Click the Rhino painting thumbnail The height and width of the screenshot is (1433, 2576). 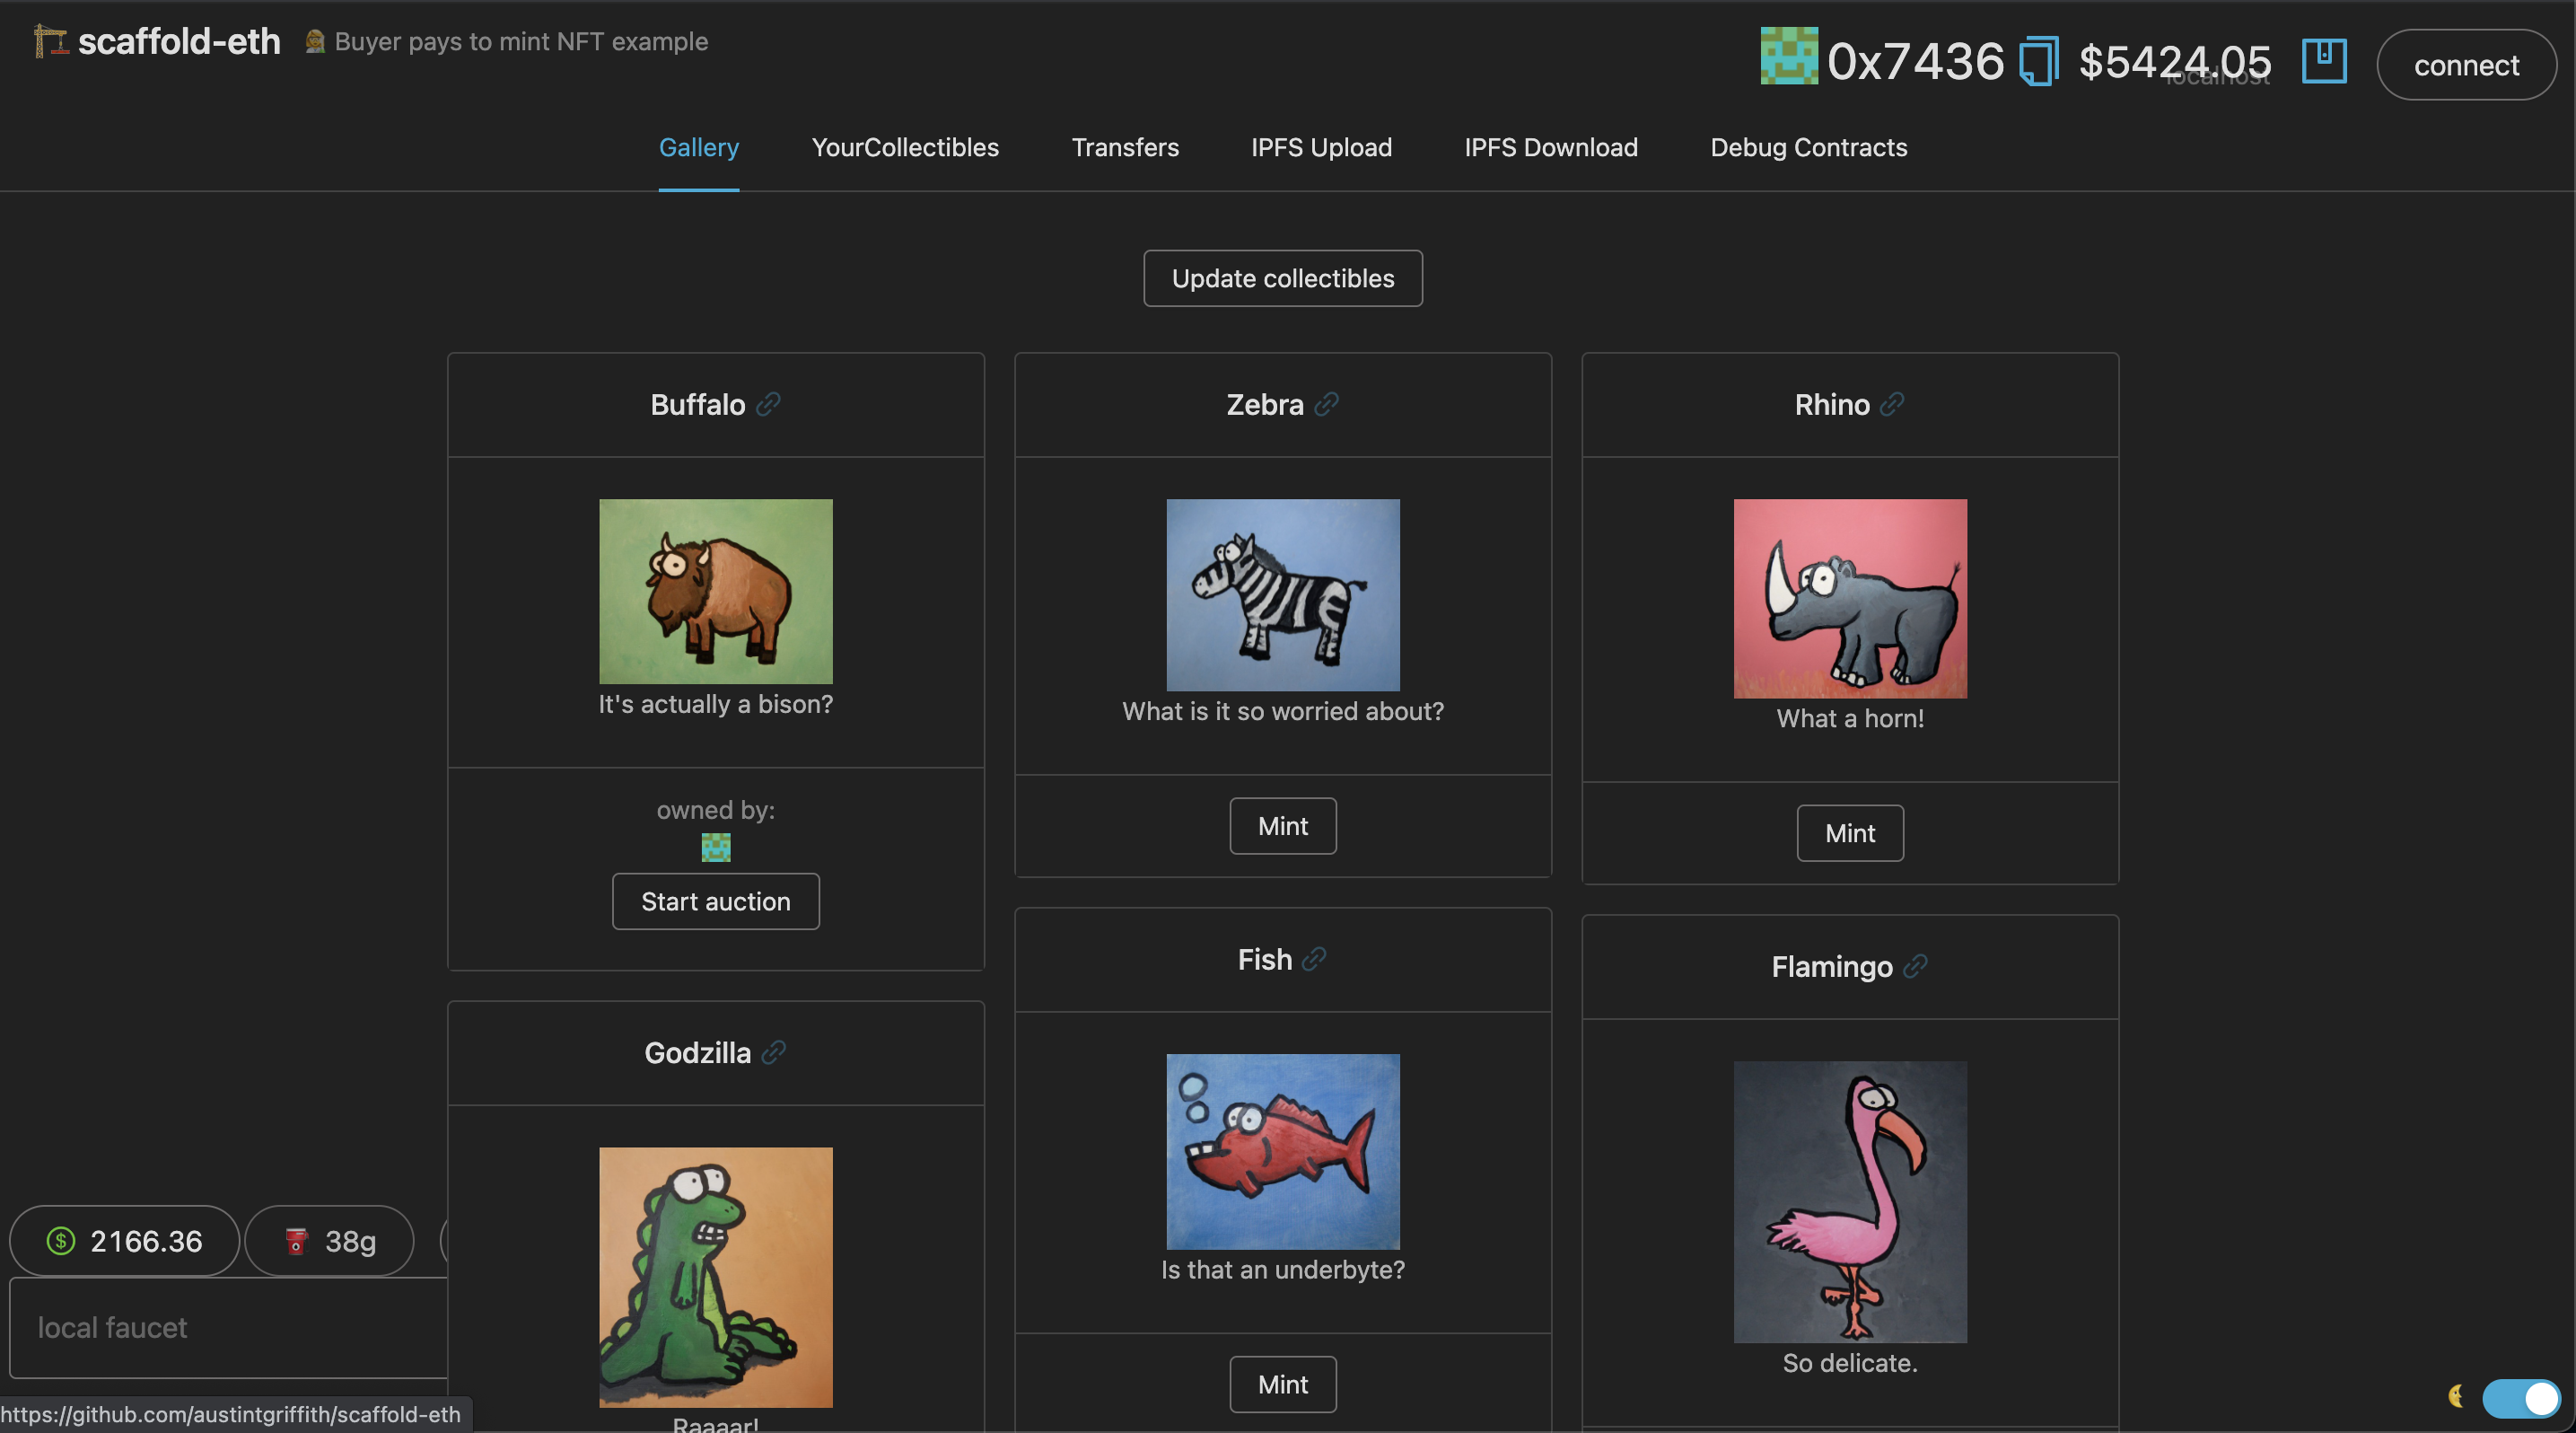[1850, 598]
